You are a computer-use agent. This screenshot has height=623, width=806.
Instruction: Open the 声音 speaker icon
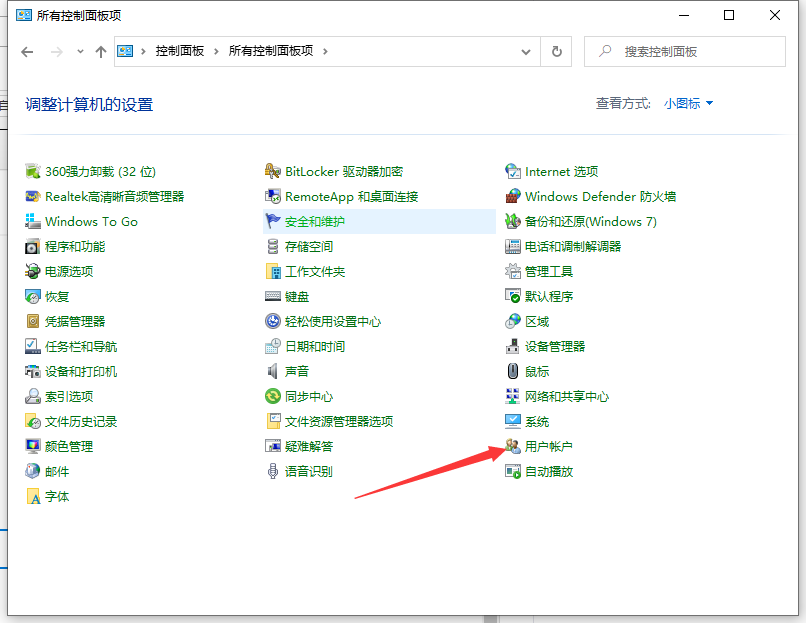click(273, 371)
